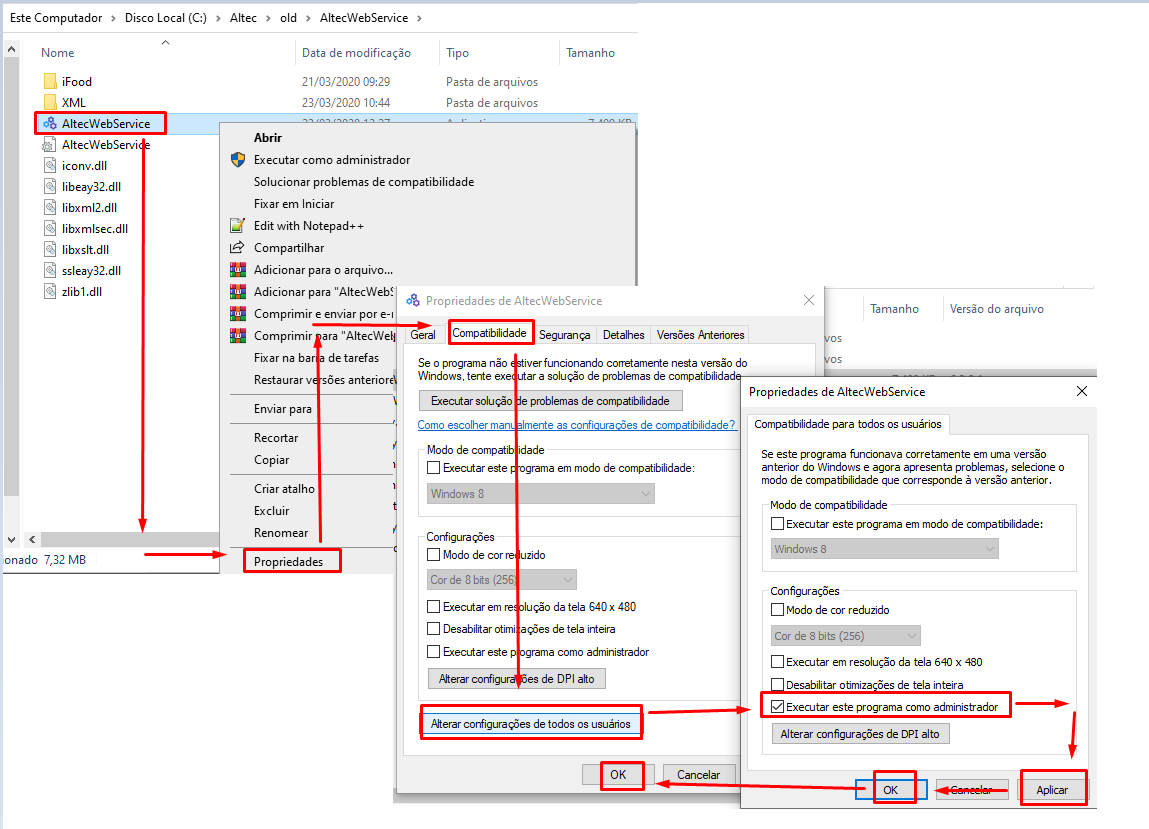Click WinRAR icon beside 'Comprimir e enviar por e-'
Image resolution: width=1149 pixels, height=829 pixels.
click(x=237, y=314)
